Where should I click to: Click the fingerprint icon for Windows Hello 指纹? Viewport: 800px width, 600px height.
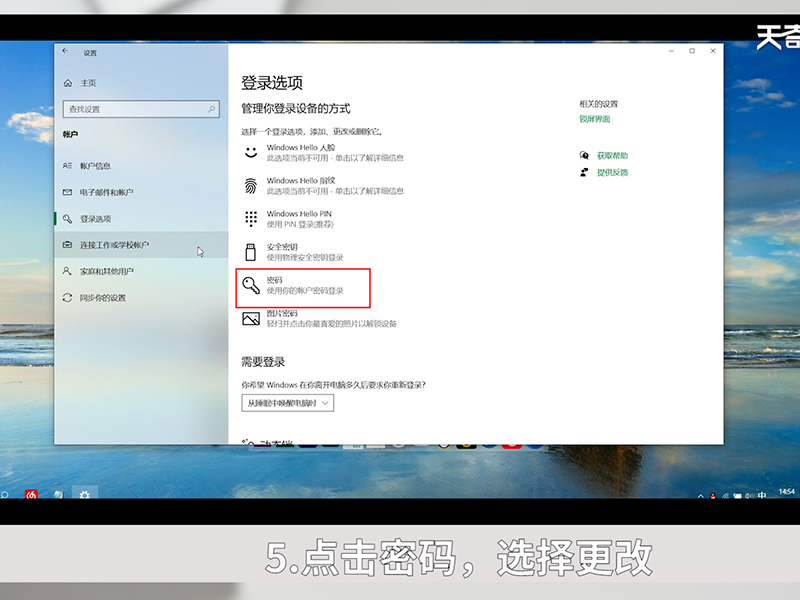(x=251, y=186)
